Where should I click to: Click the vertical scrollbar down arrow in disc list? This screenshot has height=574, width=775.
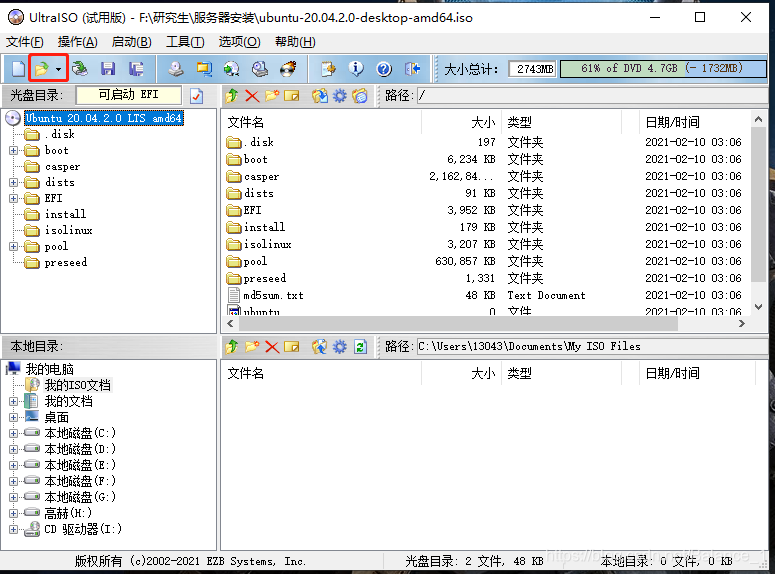pos(758,307)
